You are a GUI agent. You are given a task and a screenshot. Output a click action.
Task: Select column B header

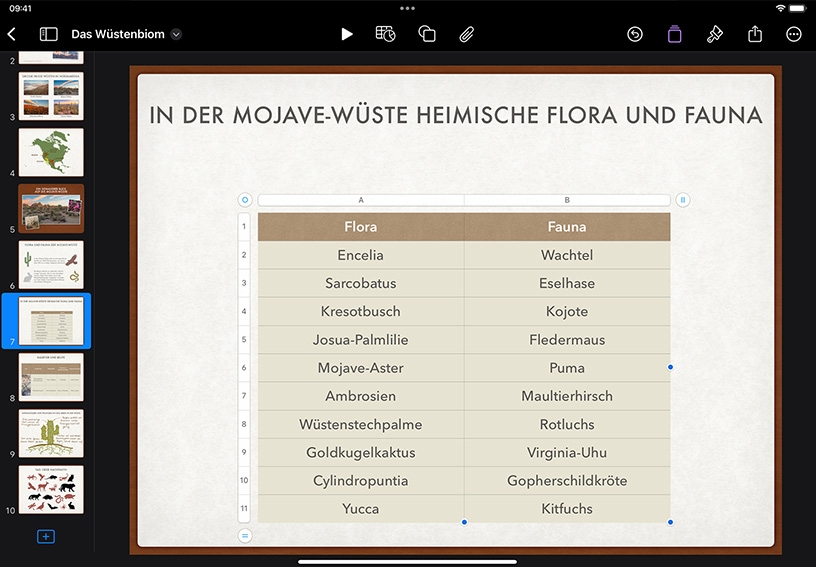coord(567,200)
